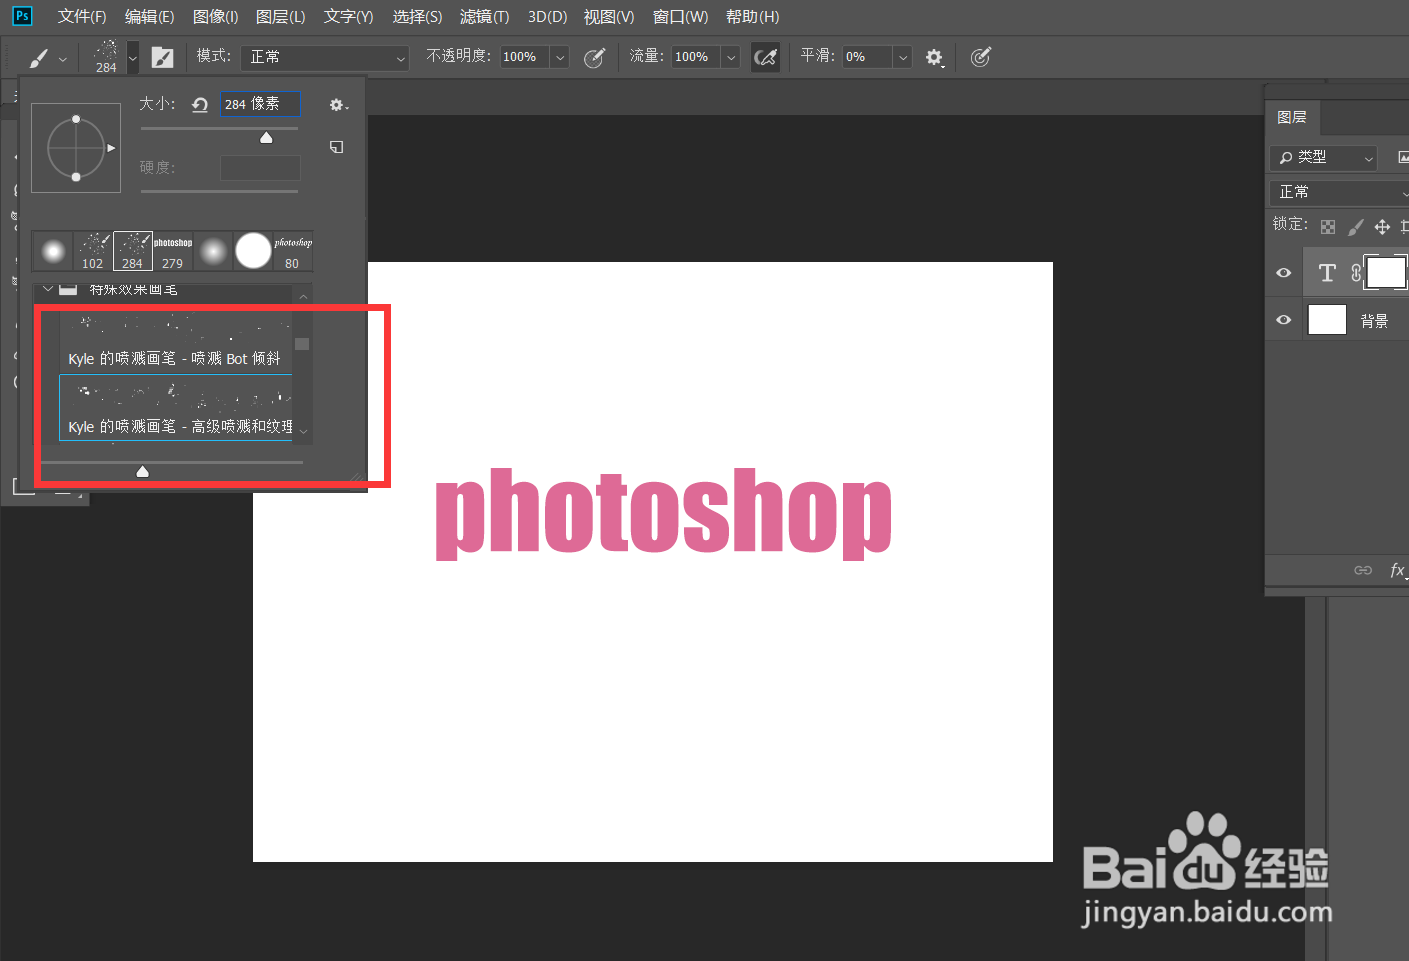
Task: Open the 帮助(H) menu
Action: click(752, 17)
